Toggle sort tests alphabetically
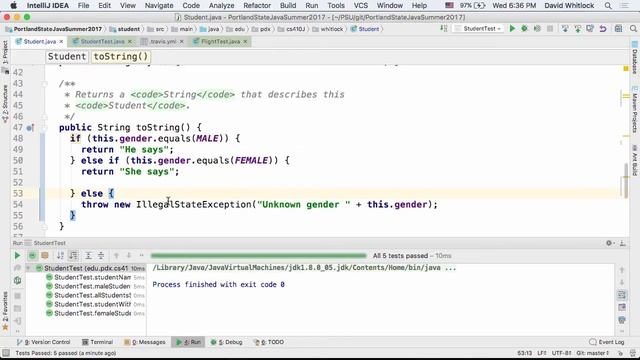This screenshot has width=640, height=360. (x=60, y=256)
